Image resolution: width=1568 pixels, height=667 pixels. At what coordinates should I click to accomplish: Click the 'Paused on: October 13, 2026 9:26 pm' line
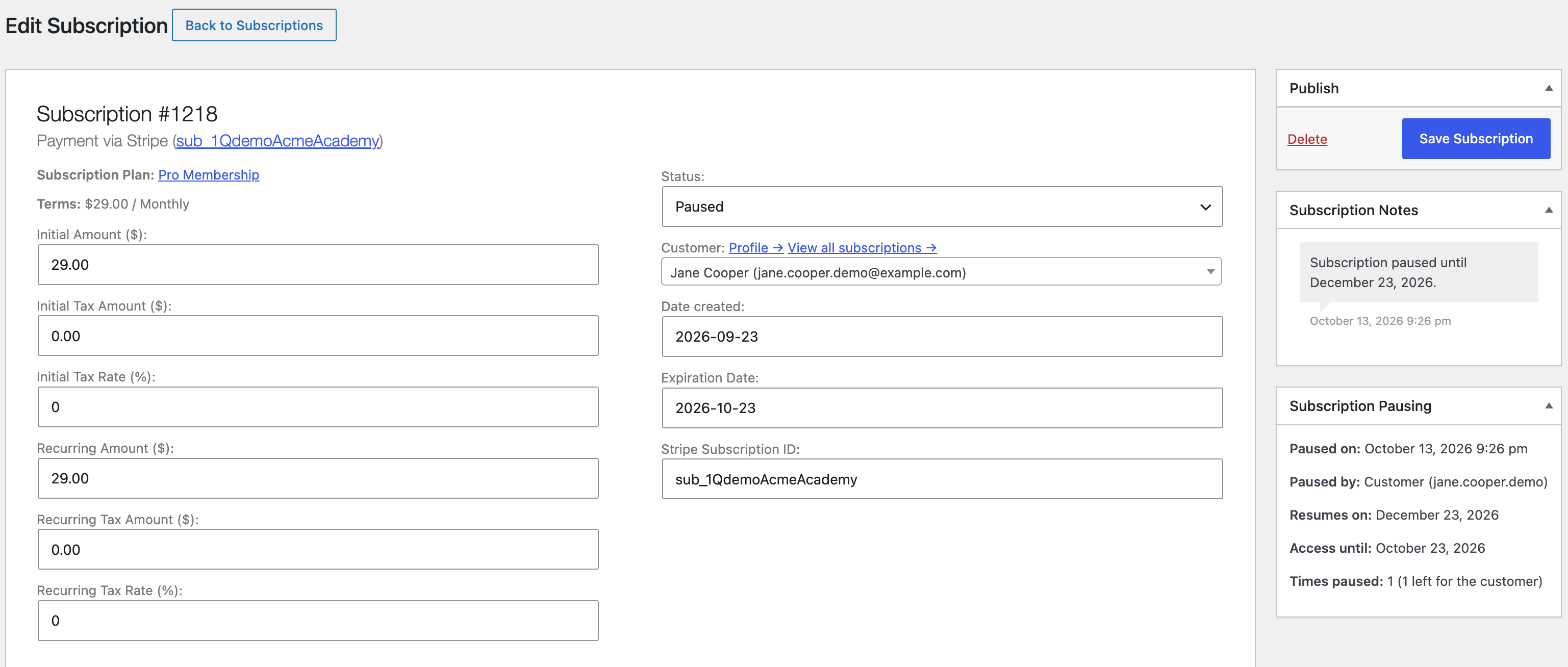[x=1409, y=449]
